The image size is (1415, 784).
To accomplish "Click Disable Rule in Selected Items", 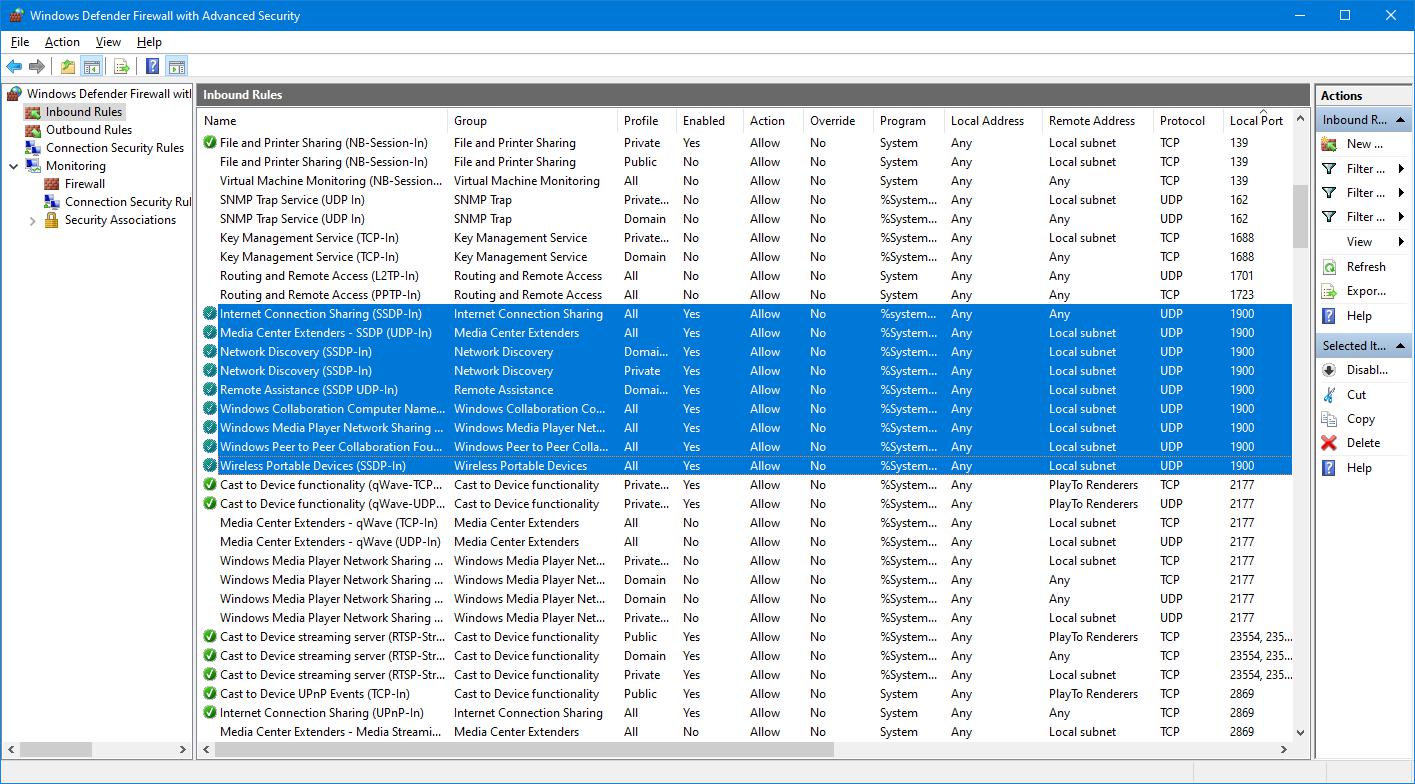I will (1367, 370).
